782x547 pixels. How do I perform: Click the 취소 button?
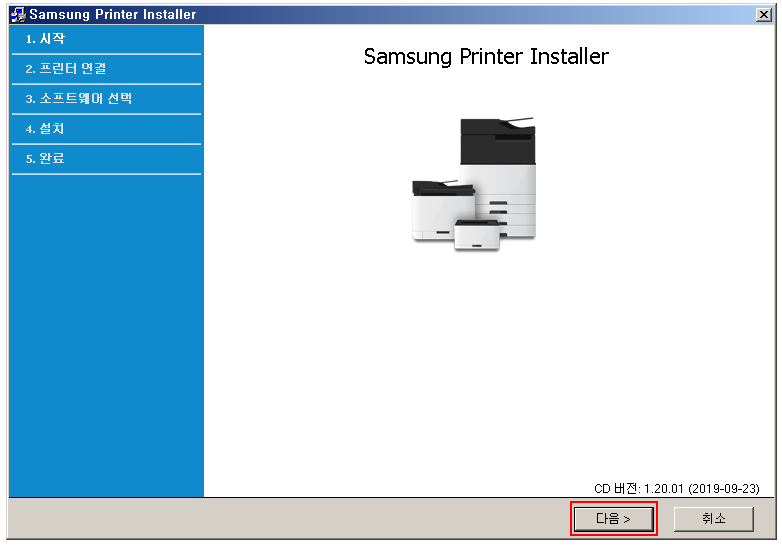pyautogui.click(x=714, y=519)
